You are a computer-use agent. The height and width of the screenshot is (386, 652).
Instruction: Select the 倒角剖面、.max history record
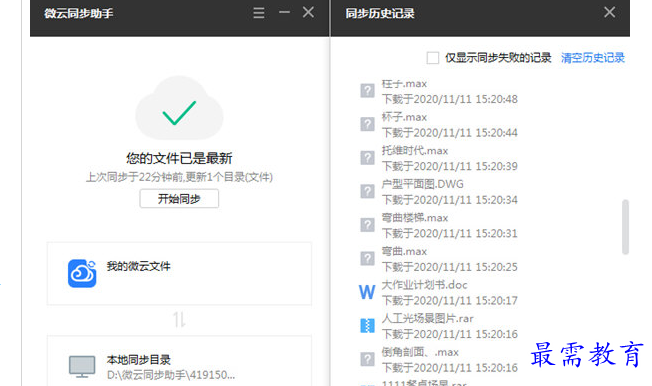tap(439, 360)
